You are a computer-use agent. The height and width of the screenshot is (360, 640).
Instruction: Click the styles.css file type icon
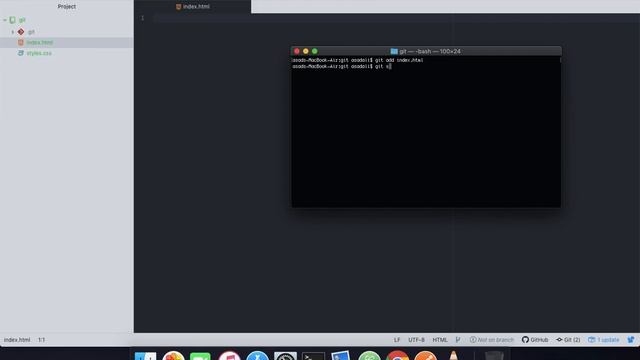tap(21, 53)
